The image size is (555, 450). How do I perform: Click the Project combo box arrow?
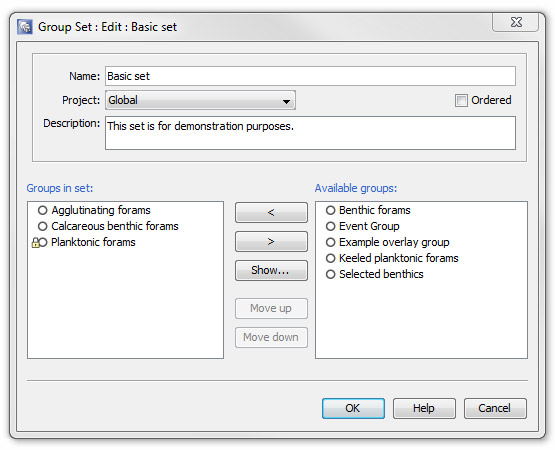point(286,101)
